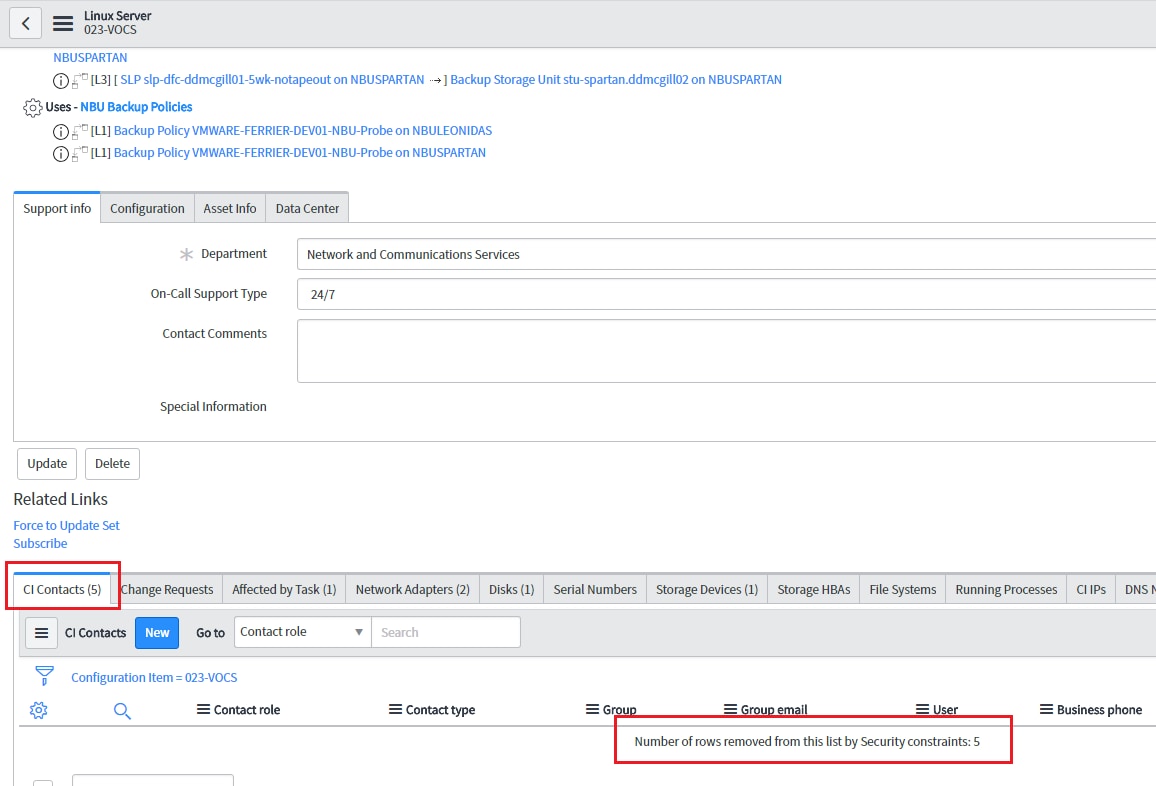Go back using the header arrow button
Image resolution: width=1156 pixels, height=786 pixels.
click(x=25, y=23)
